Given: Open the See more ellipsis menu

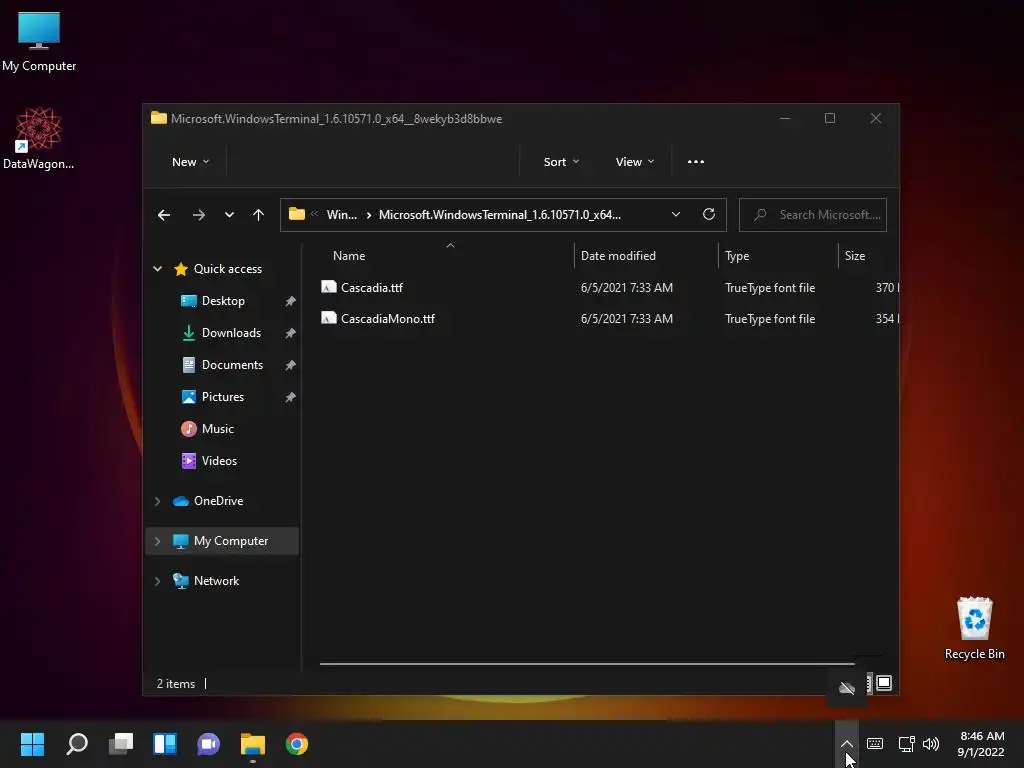Looking at the screenshot, I should click(x=696, y=162).
